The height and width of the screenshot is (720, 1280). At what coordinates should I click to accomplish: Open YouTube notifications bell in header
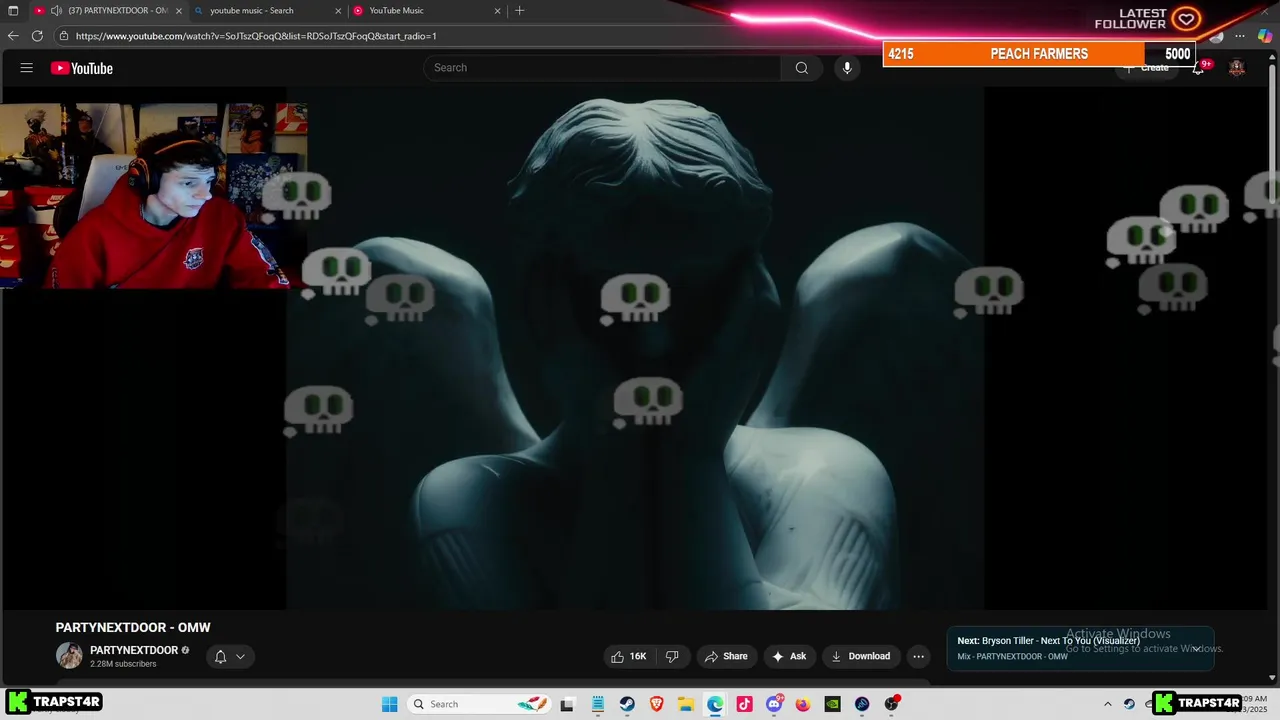[x=1198, y=68]
